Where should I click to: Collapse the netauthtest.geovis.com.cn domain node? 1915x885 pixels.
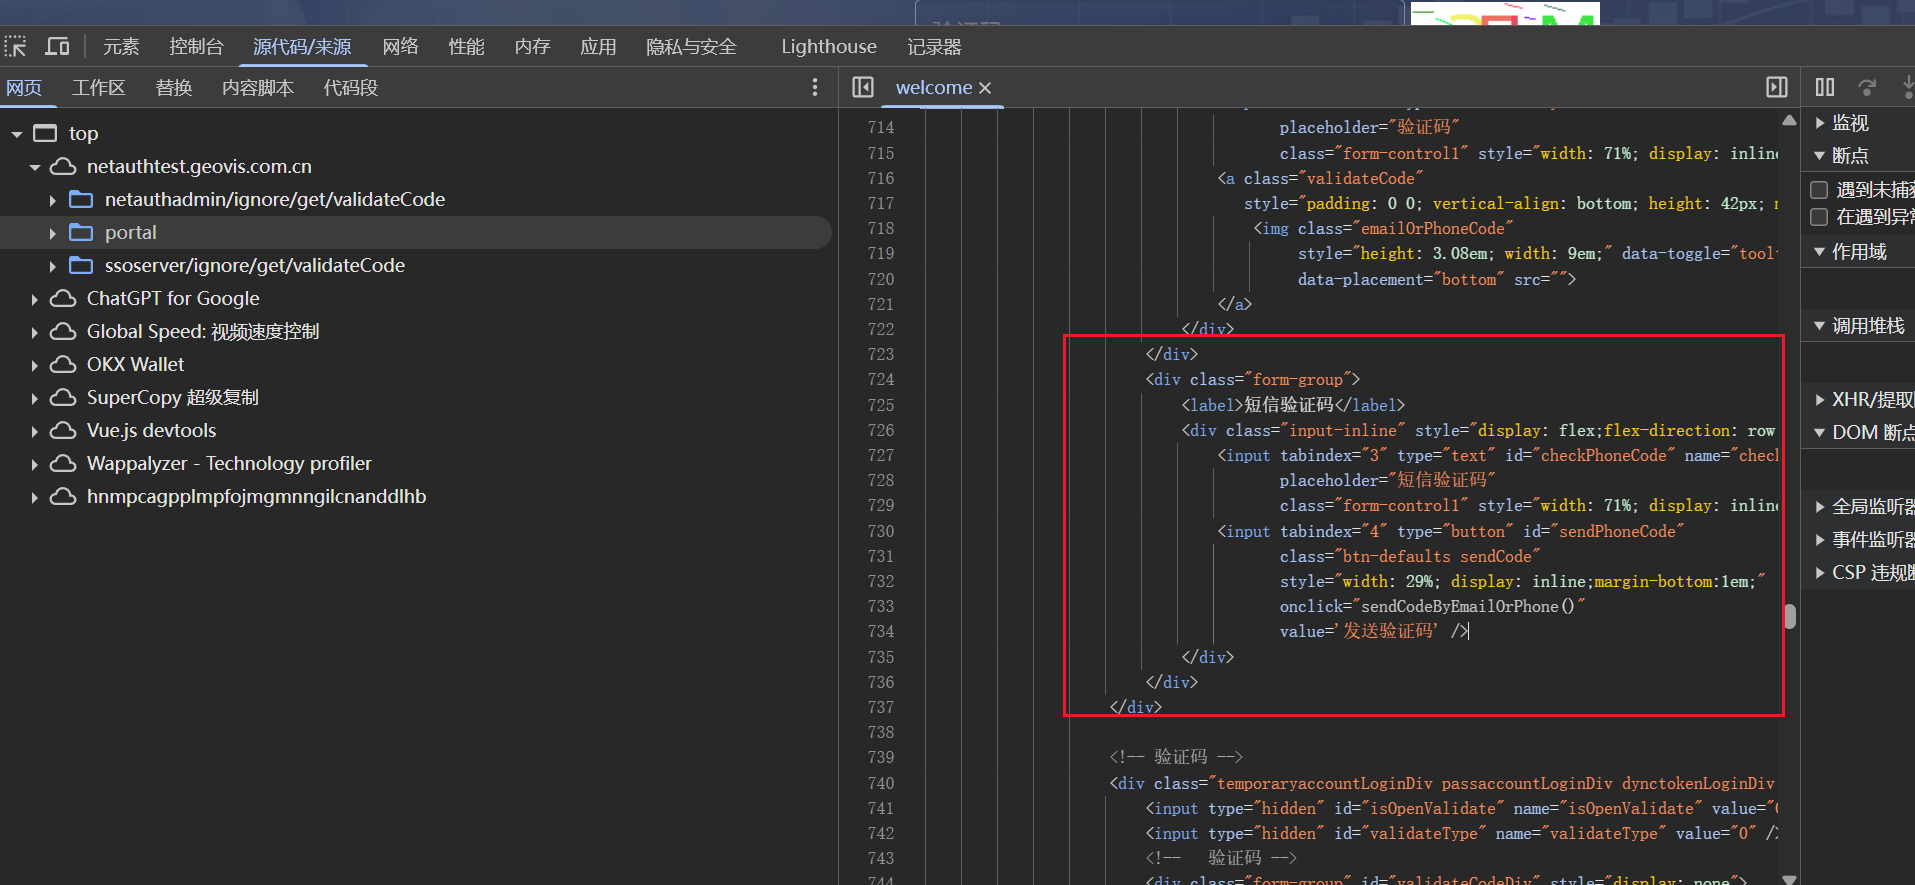[x=35, y=167]
